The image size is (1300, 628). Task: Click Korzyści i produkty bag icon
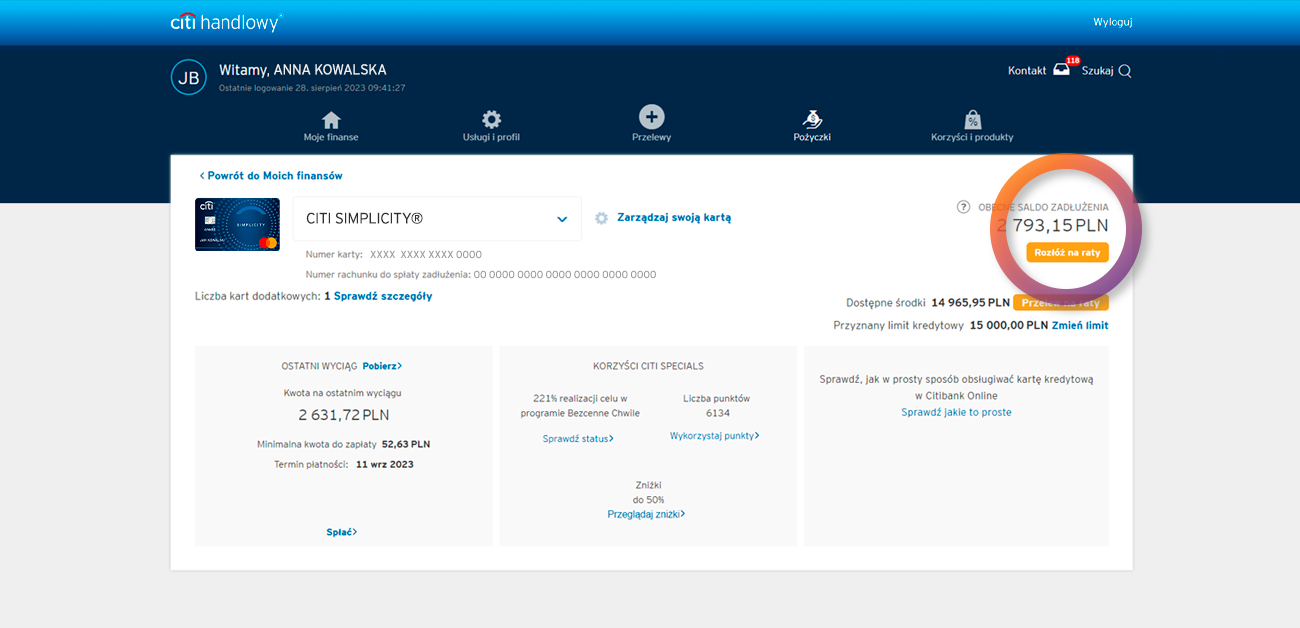(x=971, y=120)
